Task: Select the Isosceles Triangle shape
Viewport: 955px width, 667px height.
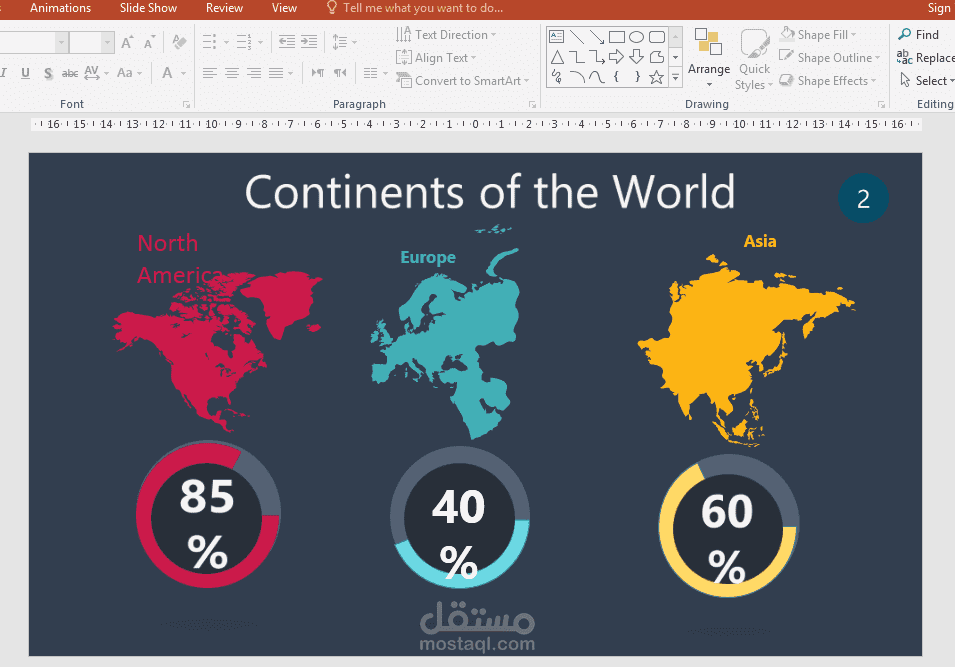Action: [557, 57]
